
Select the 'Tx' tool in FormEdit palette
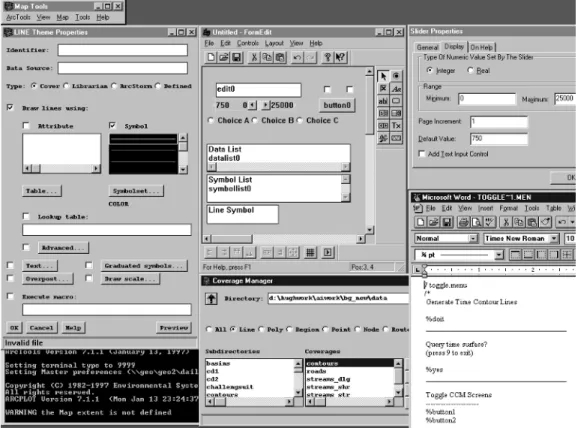click(x=396, y=125)
